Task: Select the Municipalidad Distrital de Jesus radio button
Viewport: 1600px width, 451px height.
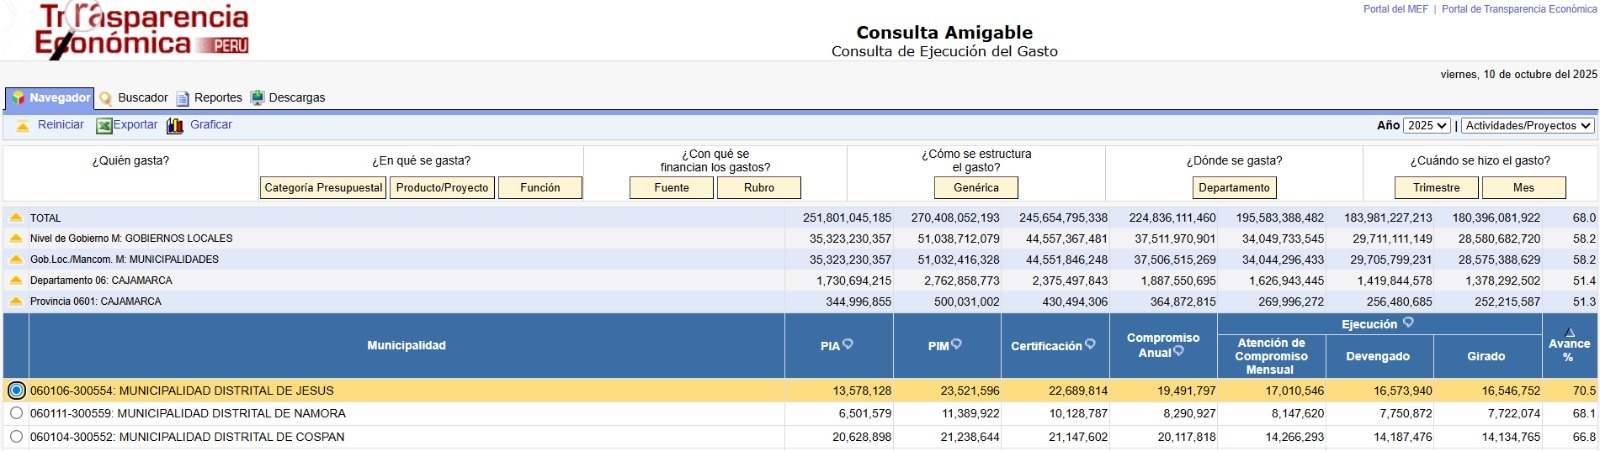Action: (x=16, y=391)
